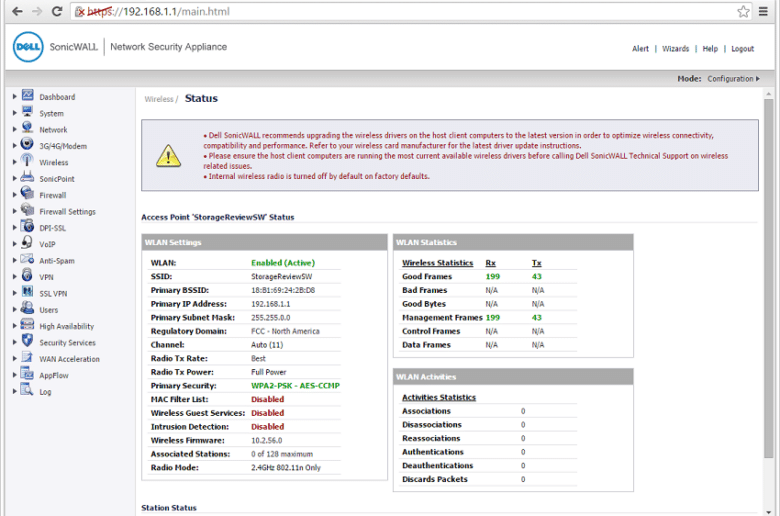Expand the VPN tree arrow

pos(14,277)
